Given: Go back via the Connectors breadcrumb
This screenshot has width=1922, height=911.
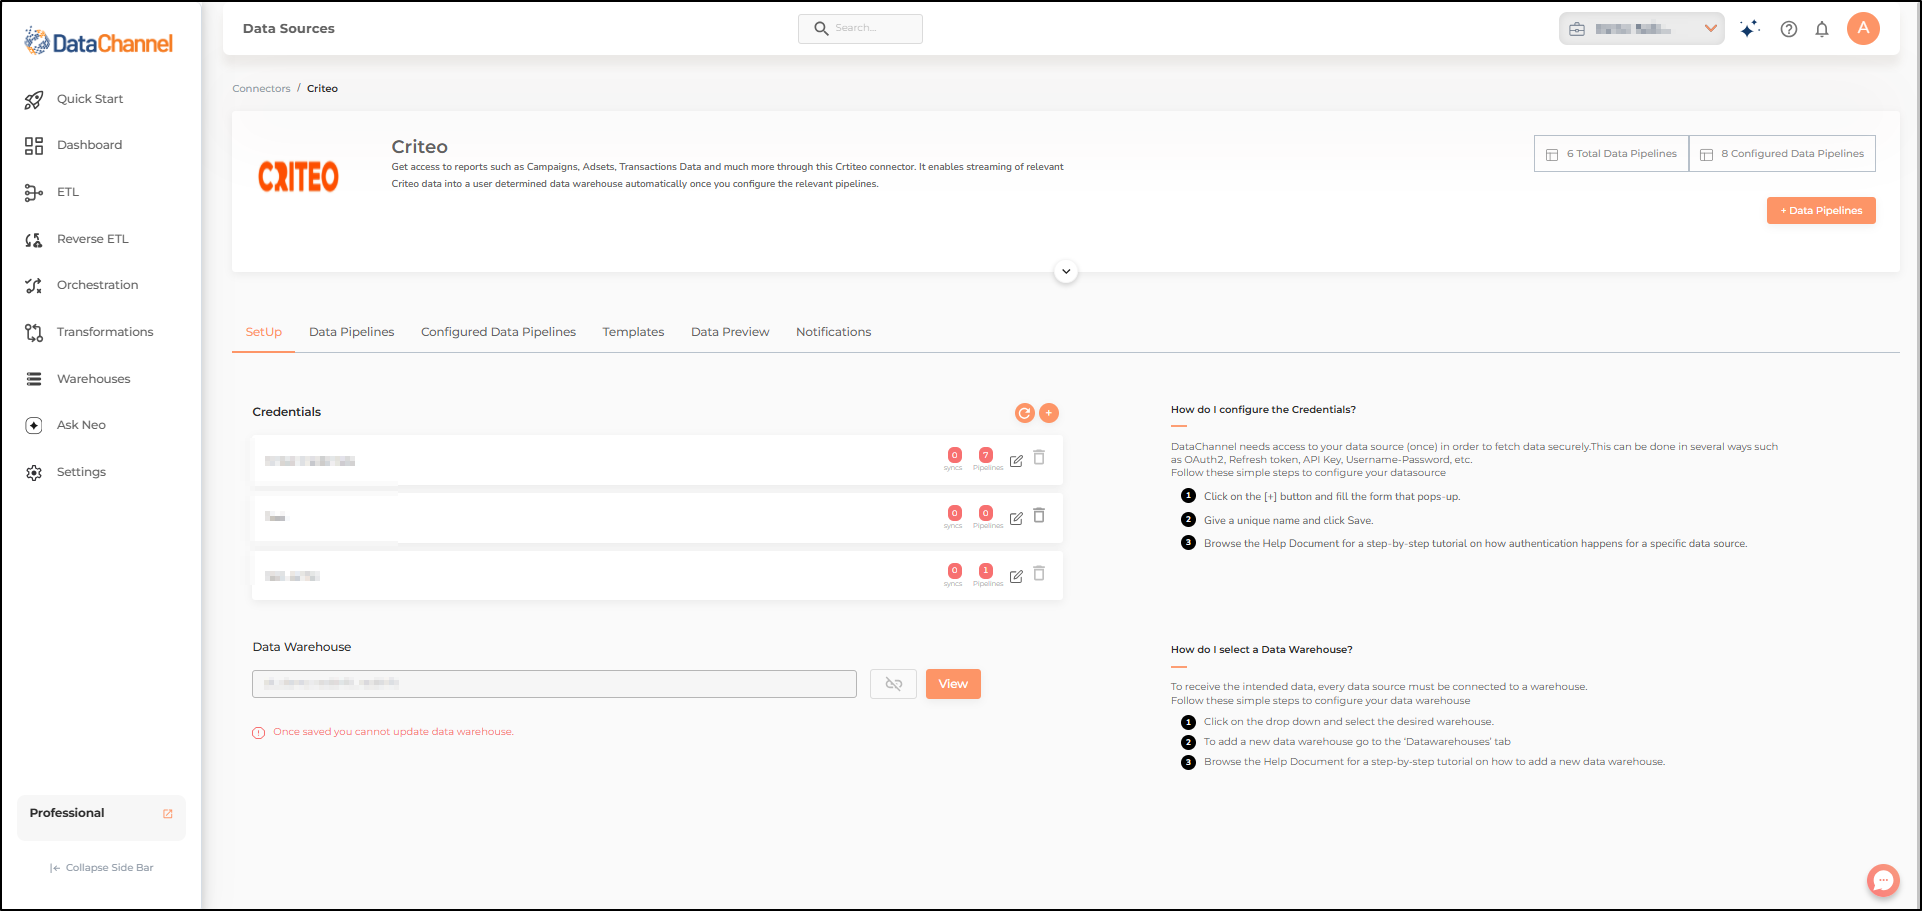Looking at the screenshot, I should tap(261, 89).
